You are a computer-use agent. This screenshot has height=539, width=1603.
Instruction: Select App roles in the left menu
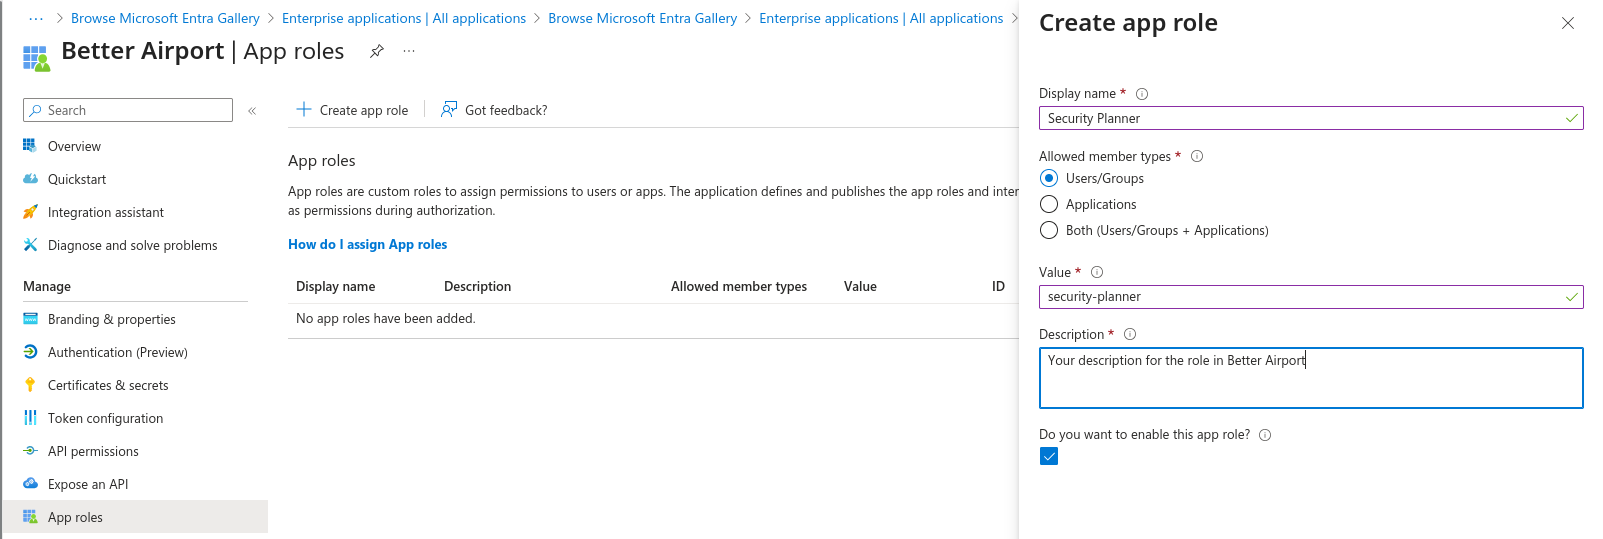tap(135, 517)
